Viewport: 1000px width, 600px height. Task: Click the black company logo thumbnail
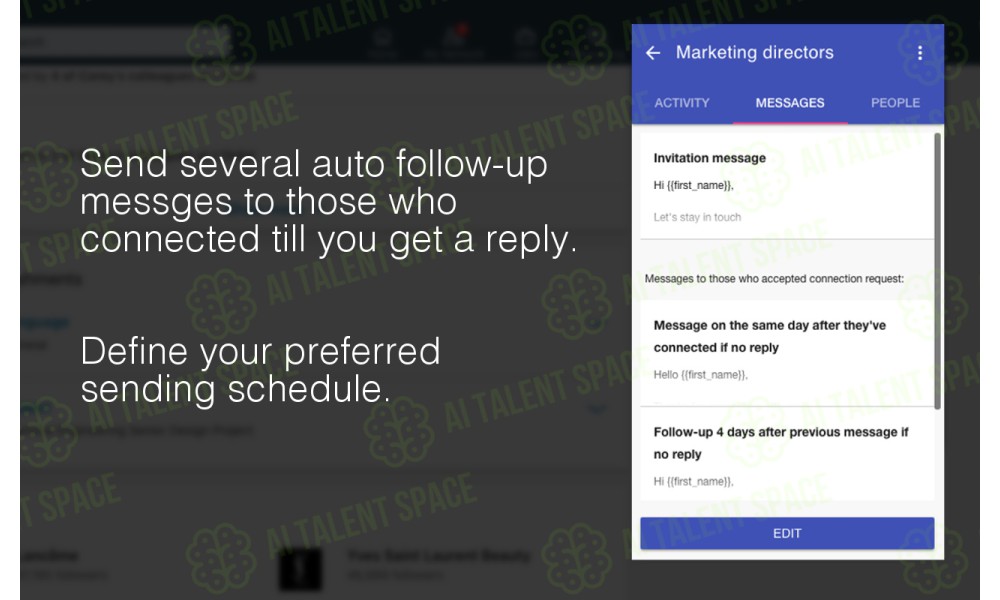tap(300, 569)
